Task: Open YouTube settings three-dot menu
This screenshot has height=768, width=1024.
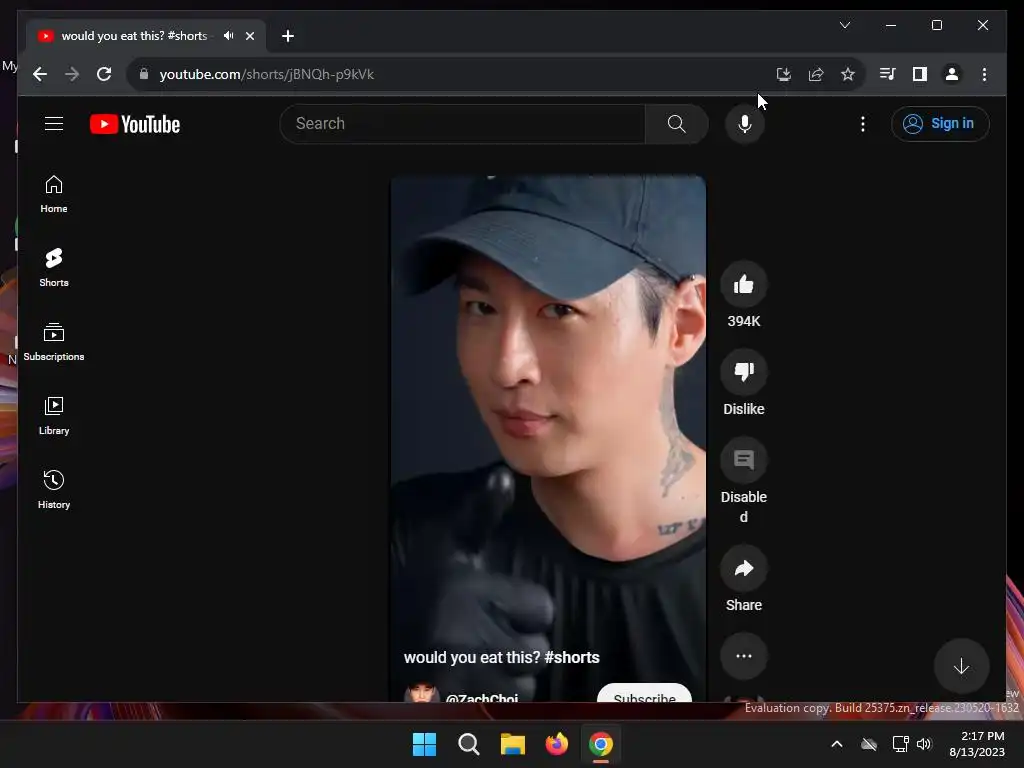Action: [863, 124]
